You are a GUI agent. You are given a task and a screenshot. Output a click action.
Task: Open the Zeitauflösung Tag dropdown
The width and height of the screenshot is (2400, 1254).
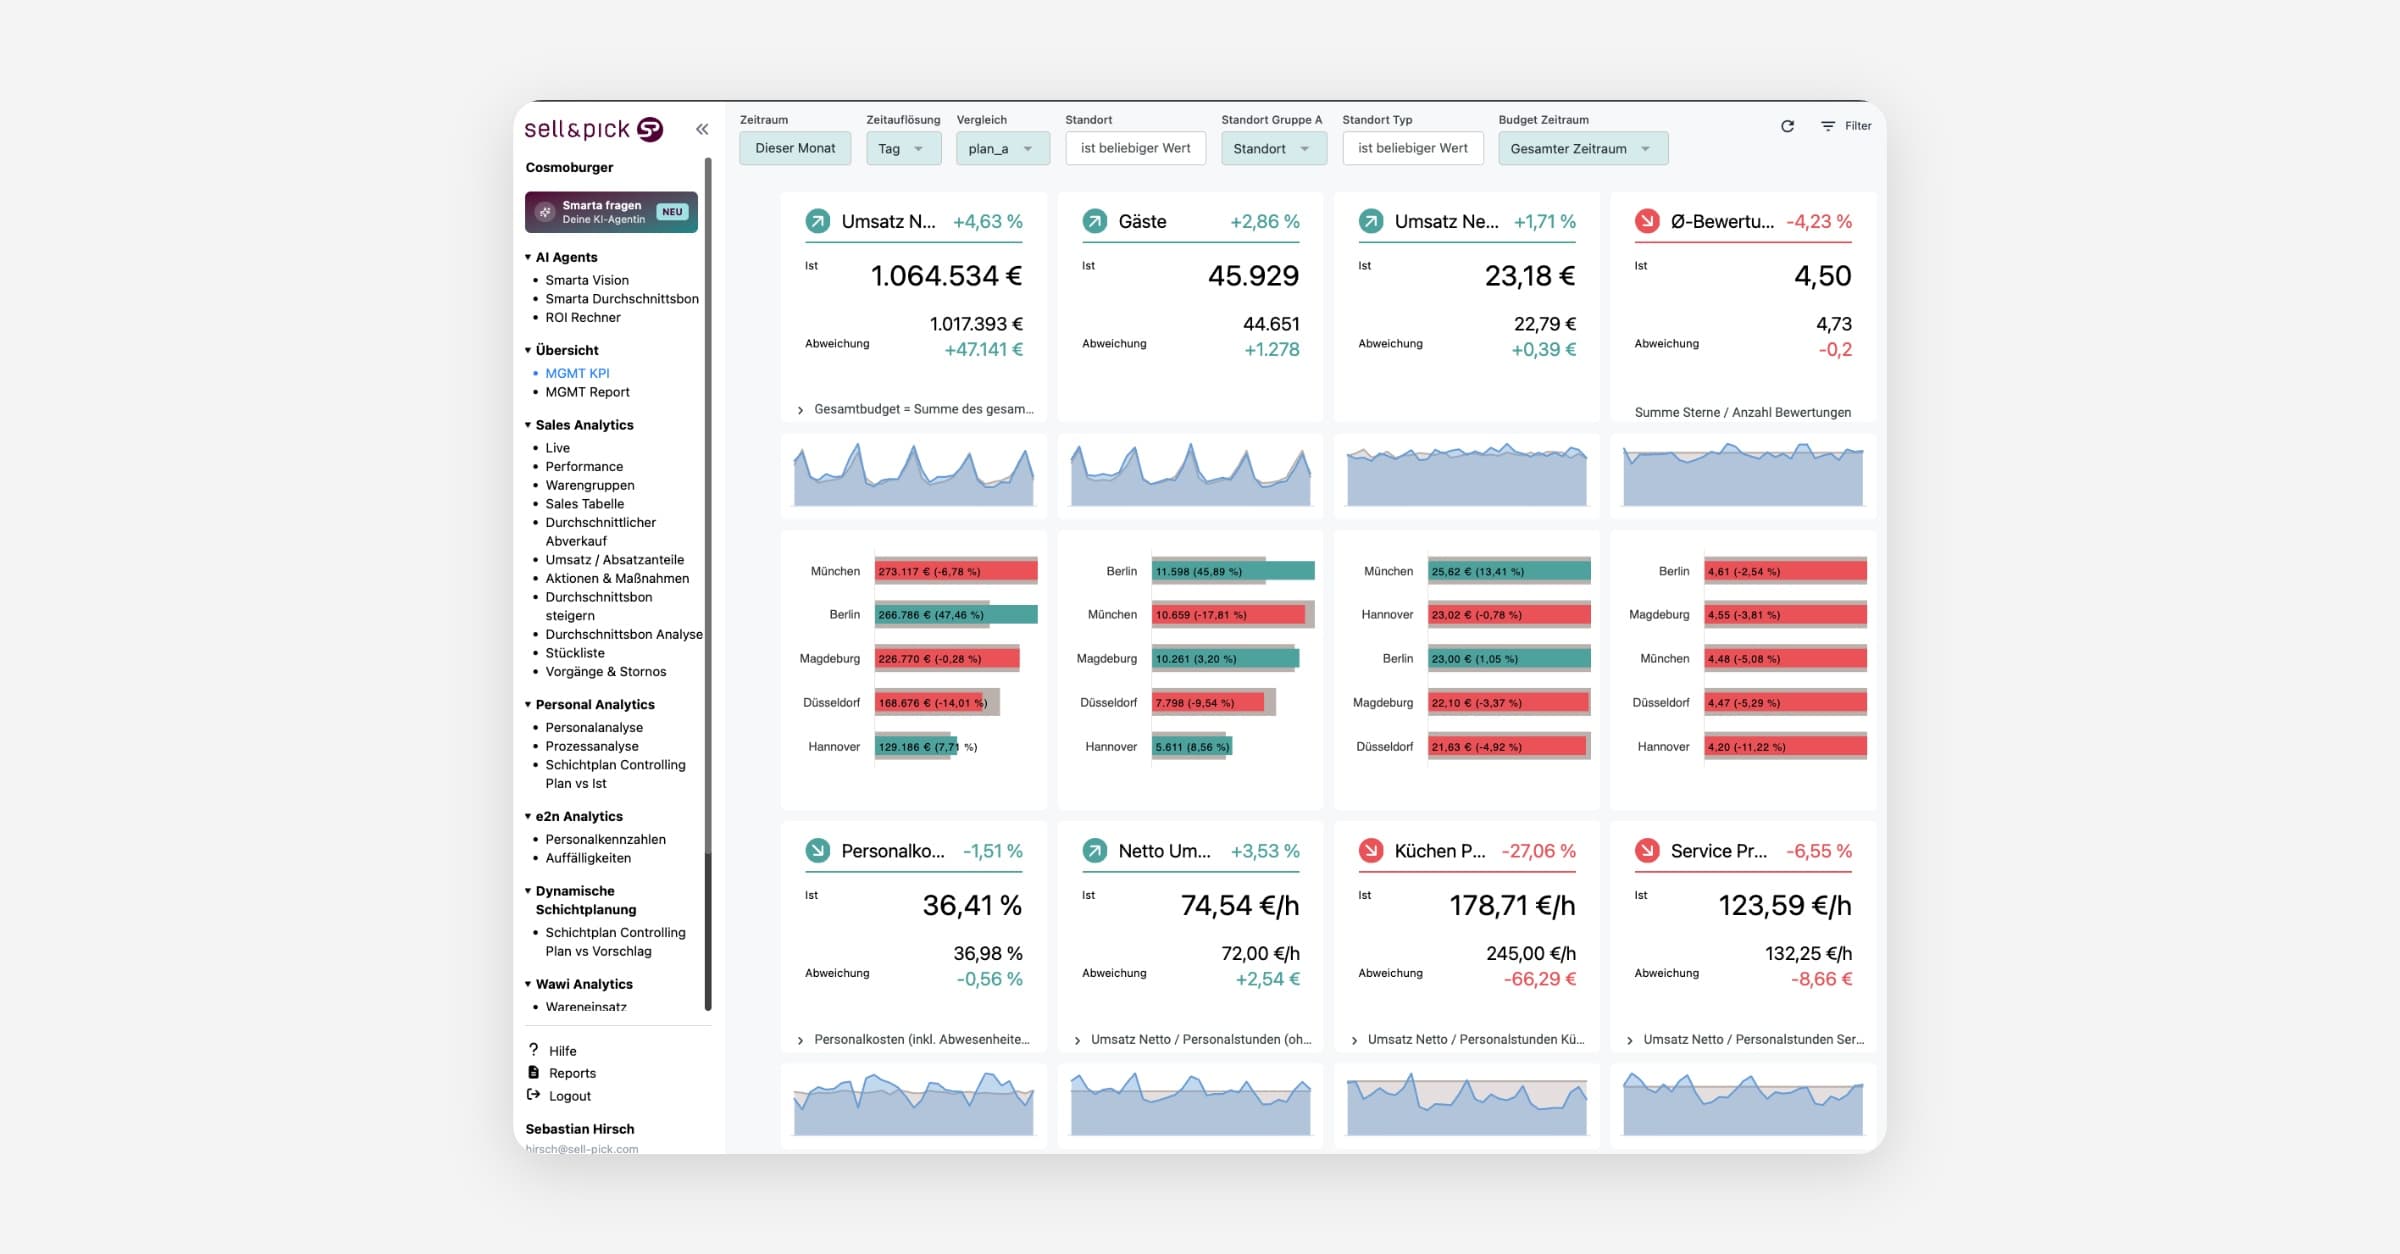pos(903,148)
